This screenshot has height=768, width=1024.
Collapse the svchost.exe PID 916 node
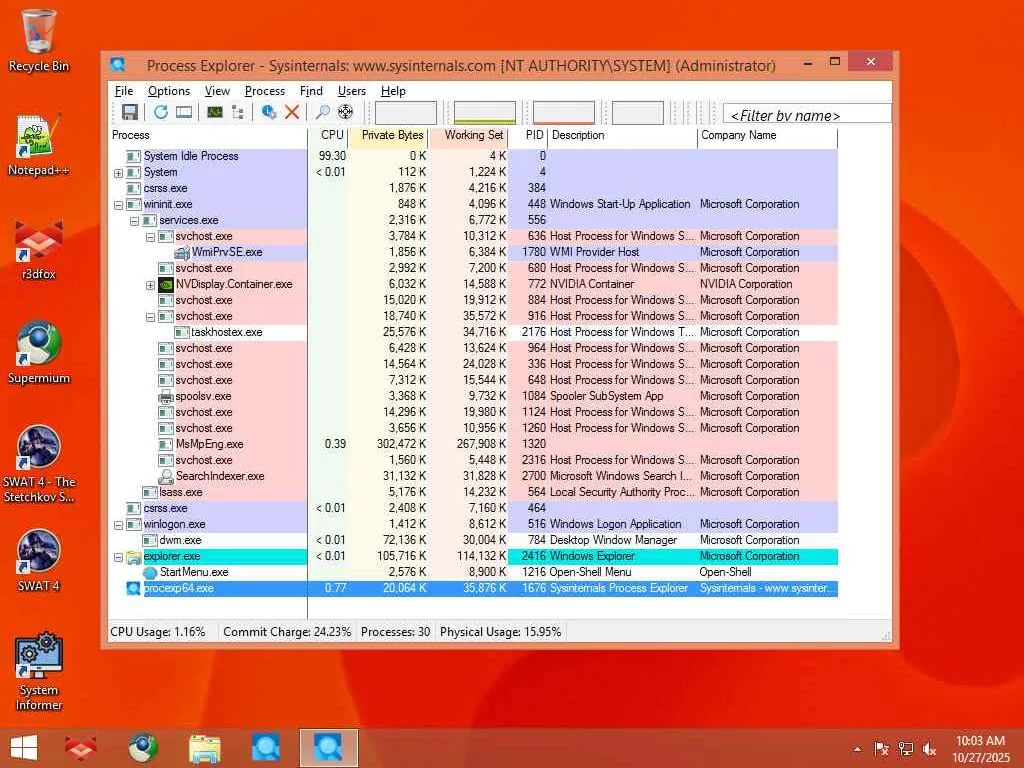[150, 317]
